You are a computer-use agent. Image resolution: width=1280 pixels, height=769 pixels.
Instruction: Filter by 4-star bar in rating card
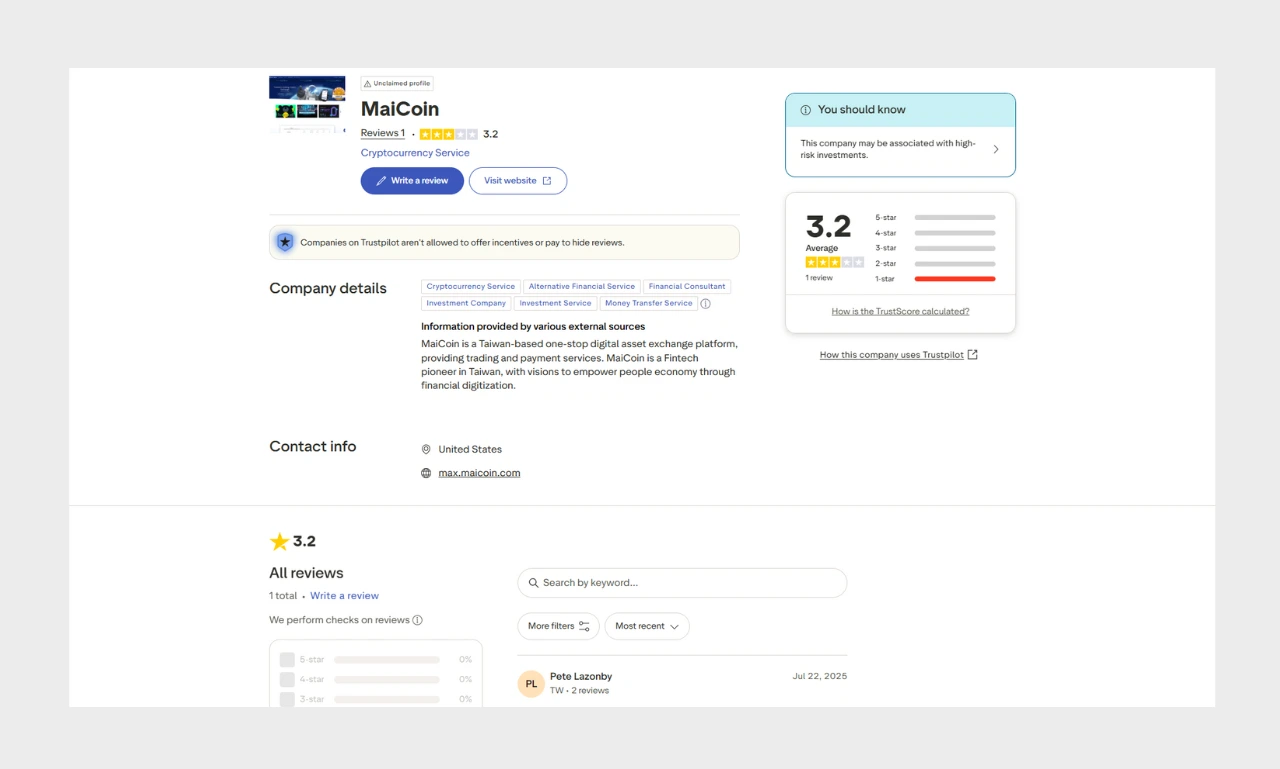955,233
